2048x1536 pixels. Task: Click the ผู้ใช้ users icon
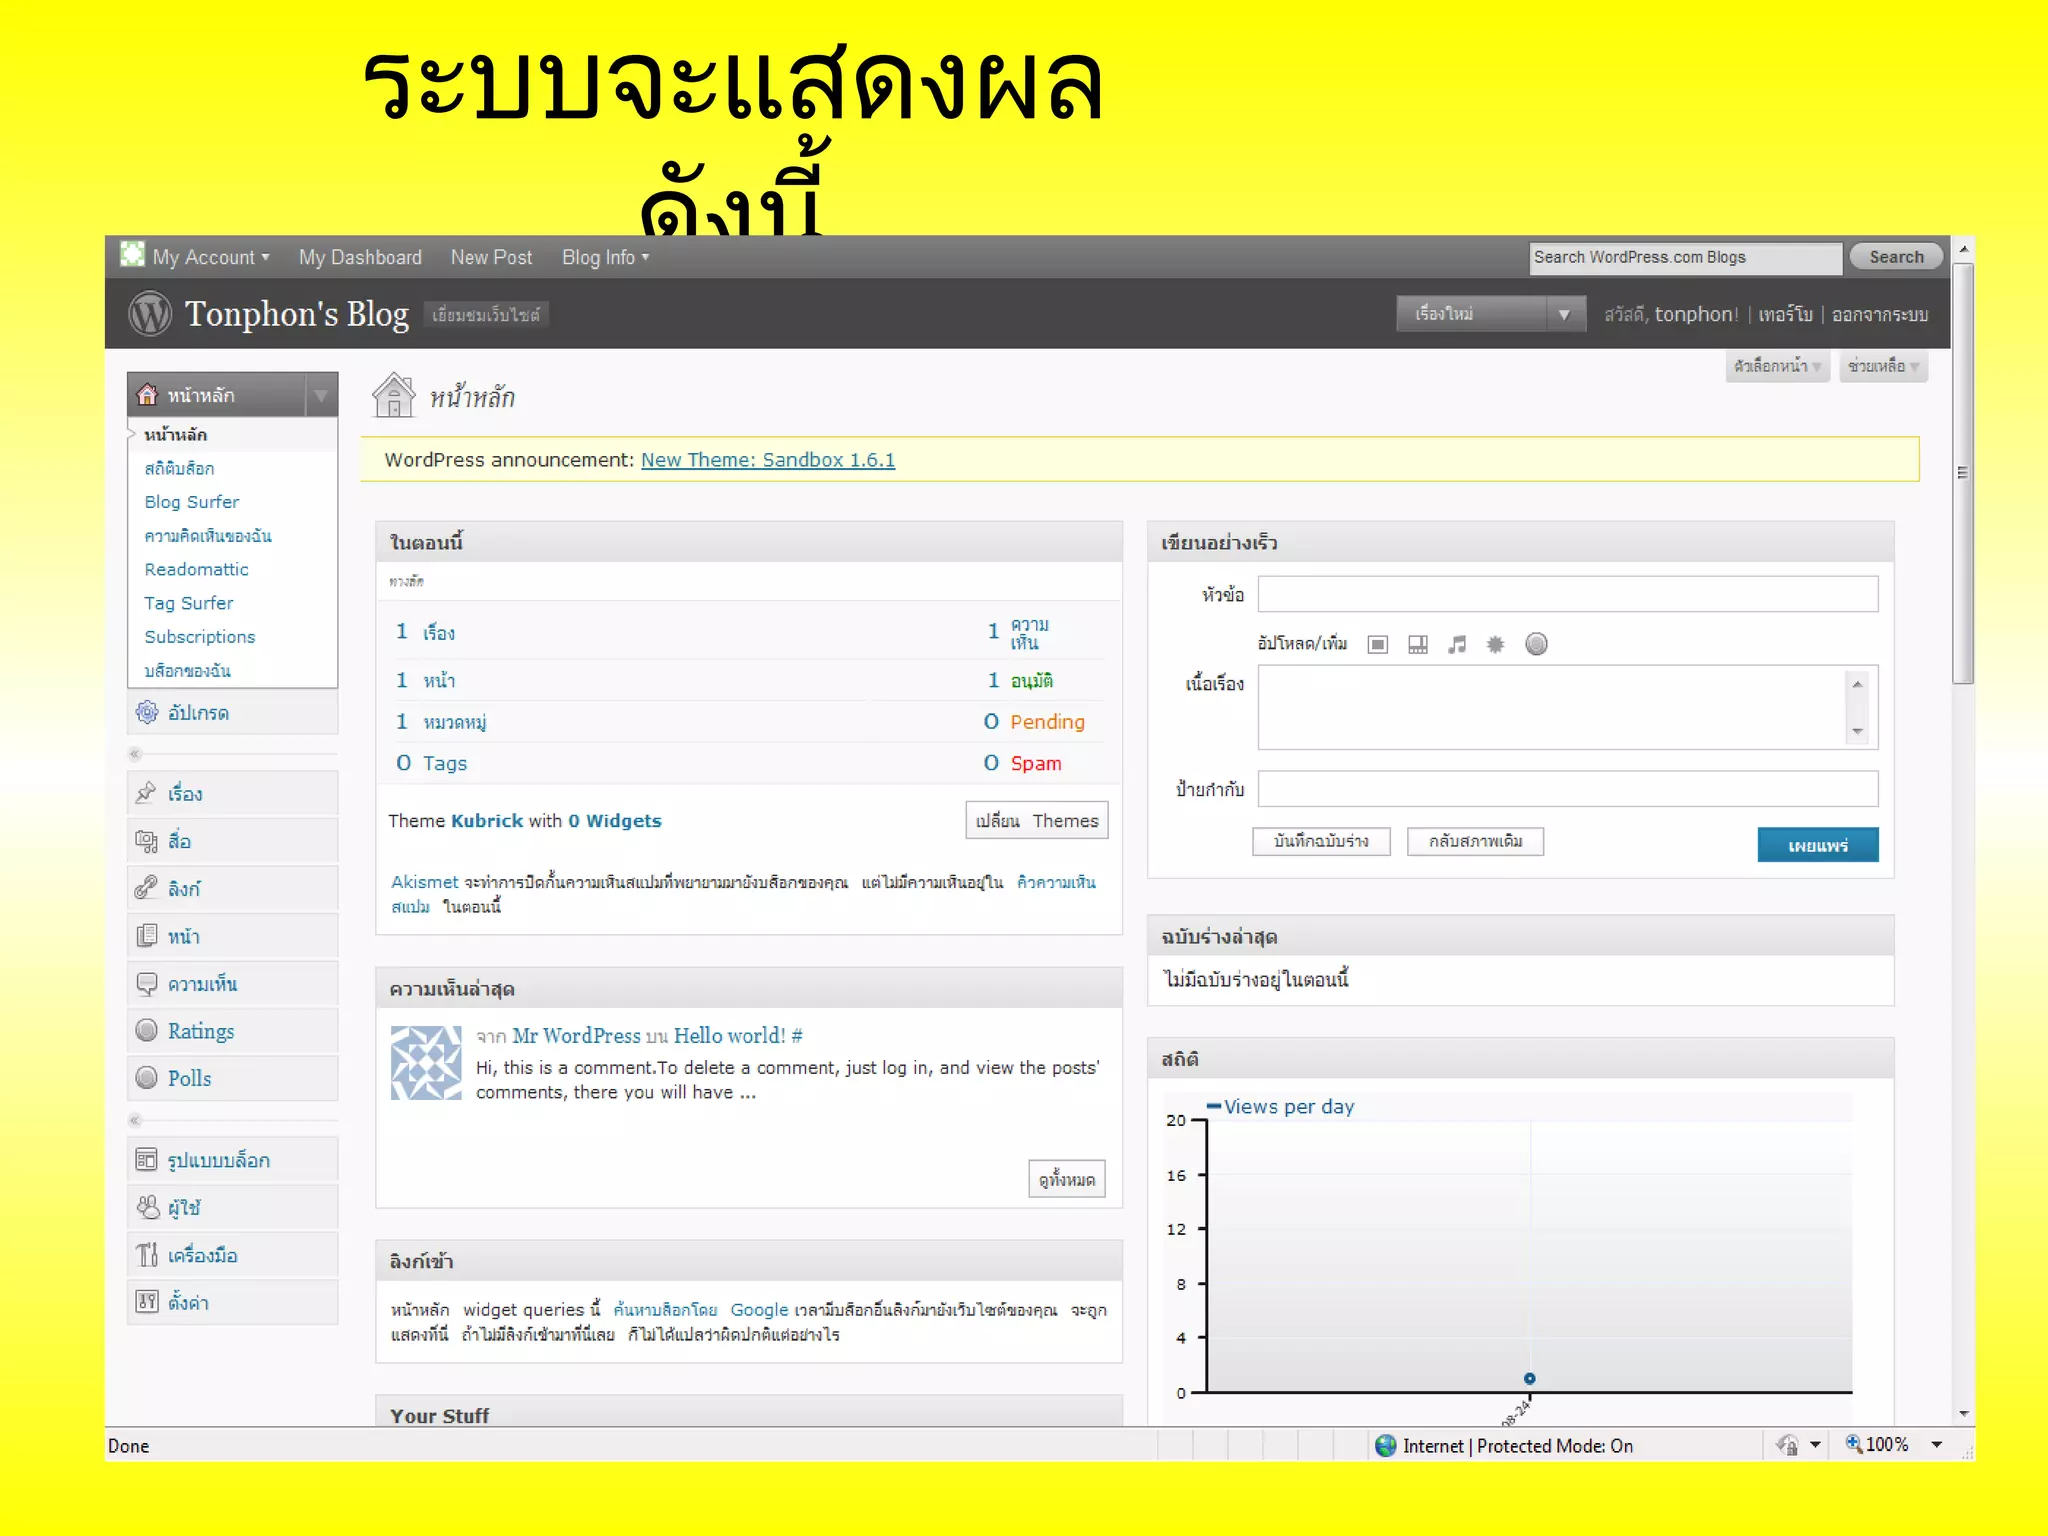(147, 1207)
